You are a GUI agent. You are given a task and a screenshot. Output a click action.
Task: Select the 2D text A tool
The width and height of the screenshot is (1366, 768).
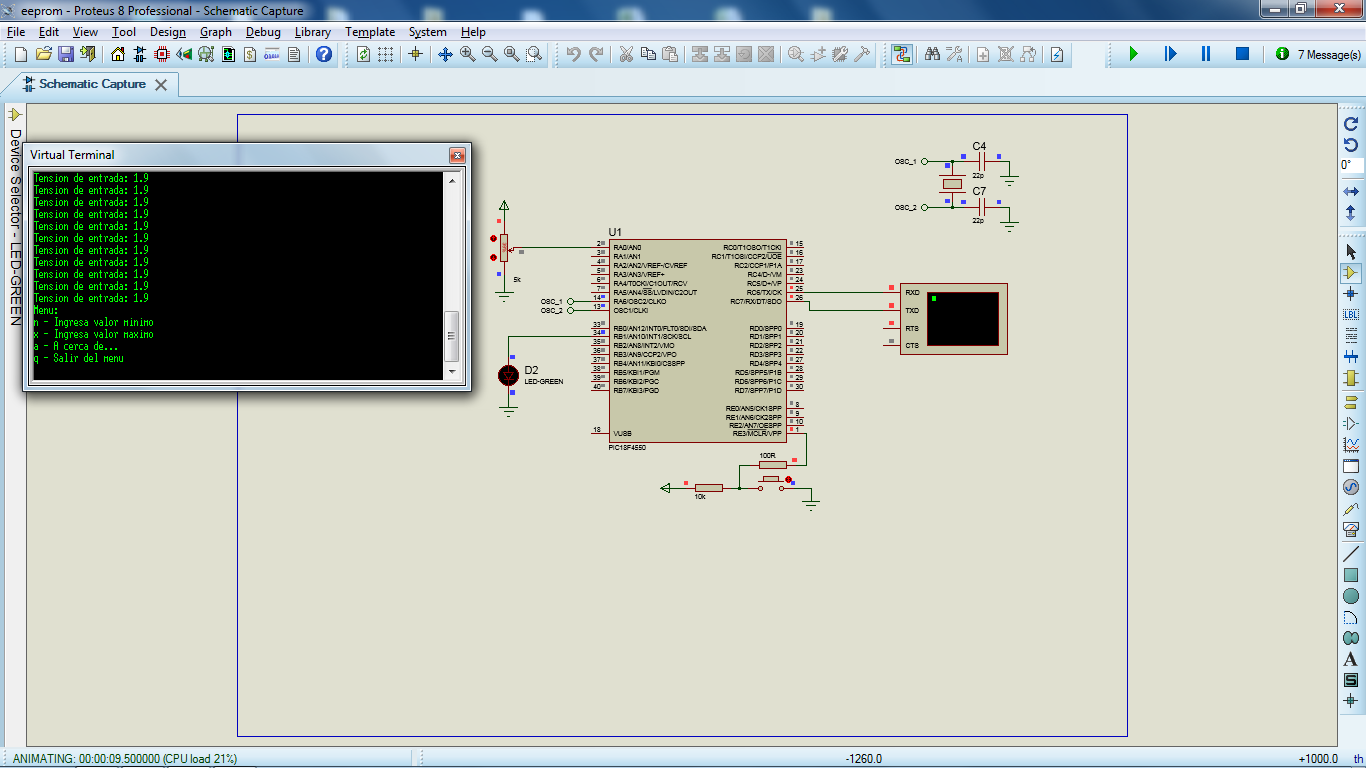point(1351,659)
